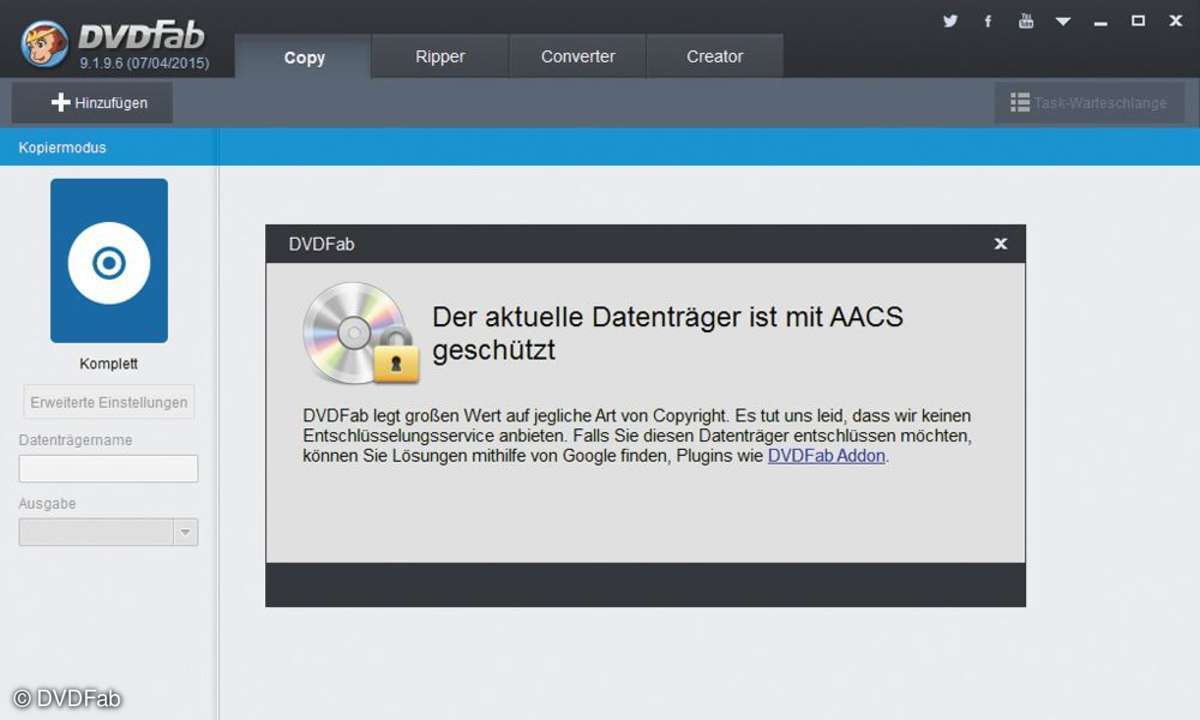Click the Datenträgername input field
This screenshot has height=720, width=1200.
point(109,469)
